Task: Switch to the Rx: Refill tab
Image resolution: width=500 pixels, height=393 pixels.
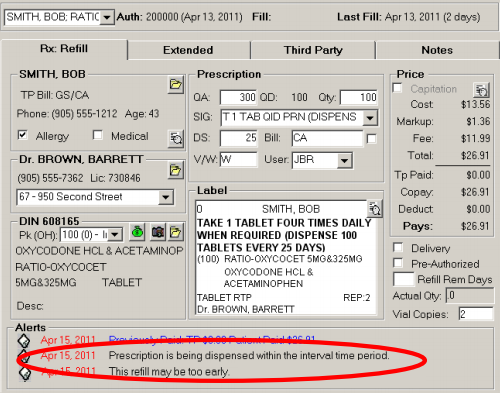Action: [x=64, y=49]
